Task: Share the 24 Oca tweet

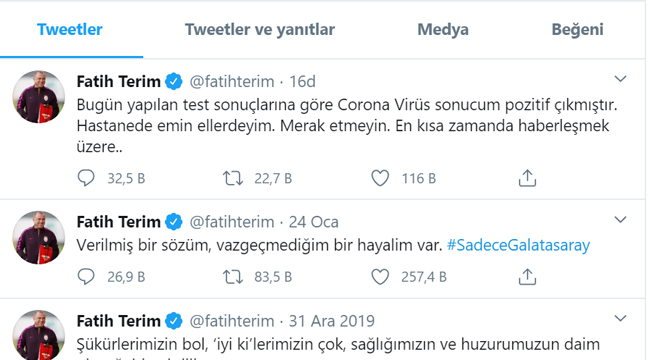Action: point(527,277)
